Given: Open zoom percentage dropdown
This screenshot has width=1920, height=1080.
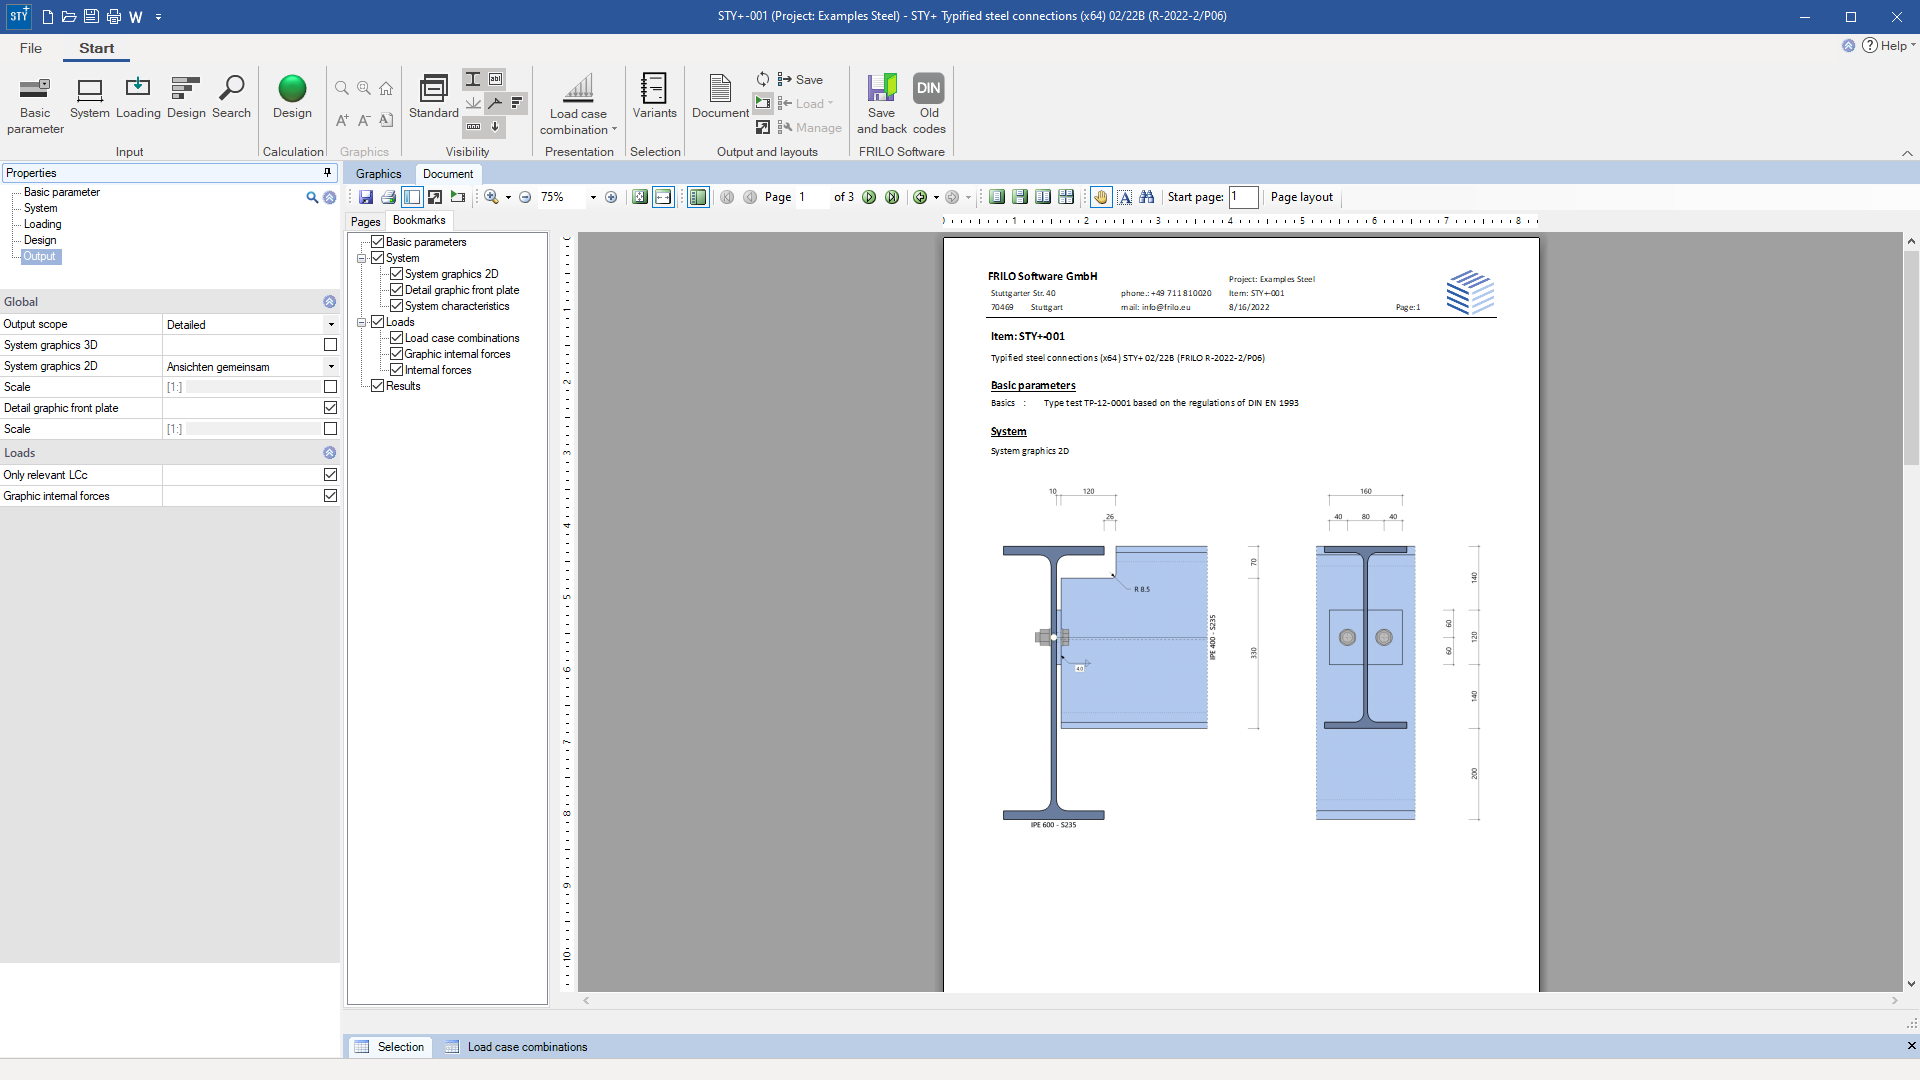Looking at the screenshot, I should coord(593,197).
